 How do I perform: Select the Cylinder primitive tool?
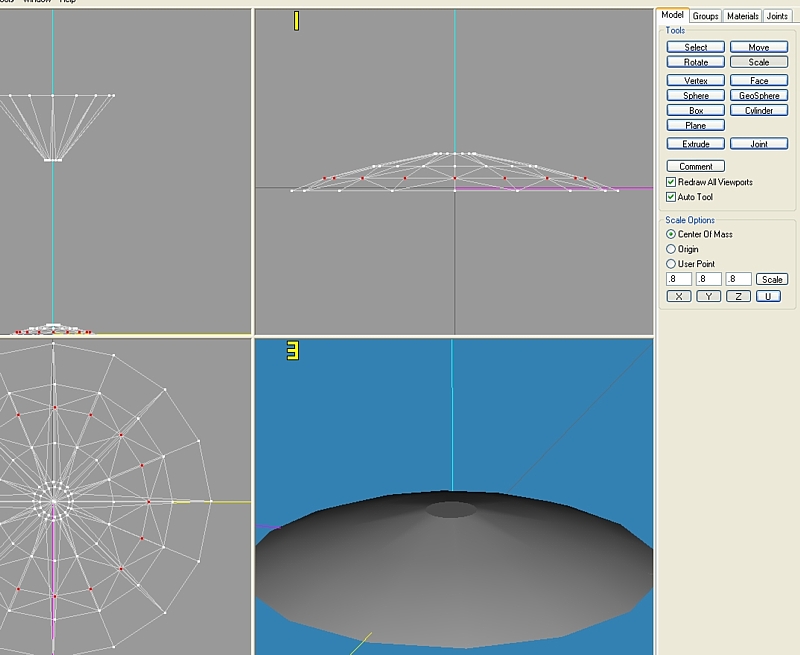pos(759,111)
